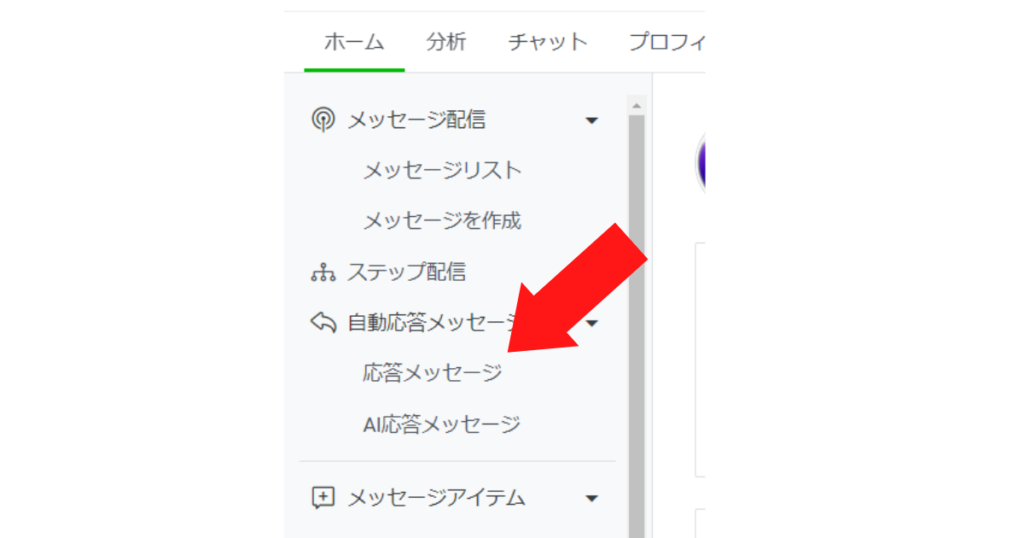Select the メッセージ配信 menu heading

[417, 120]
